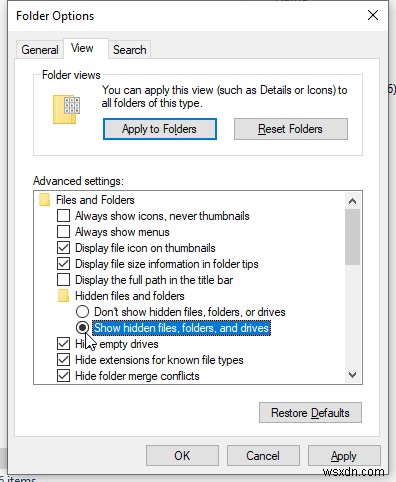The width and height of the screenshot is (396, 482).
Task: Click Restore Defaults
Action: [310, 413]
